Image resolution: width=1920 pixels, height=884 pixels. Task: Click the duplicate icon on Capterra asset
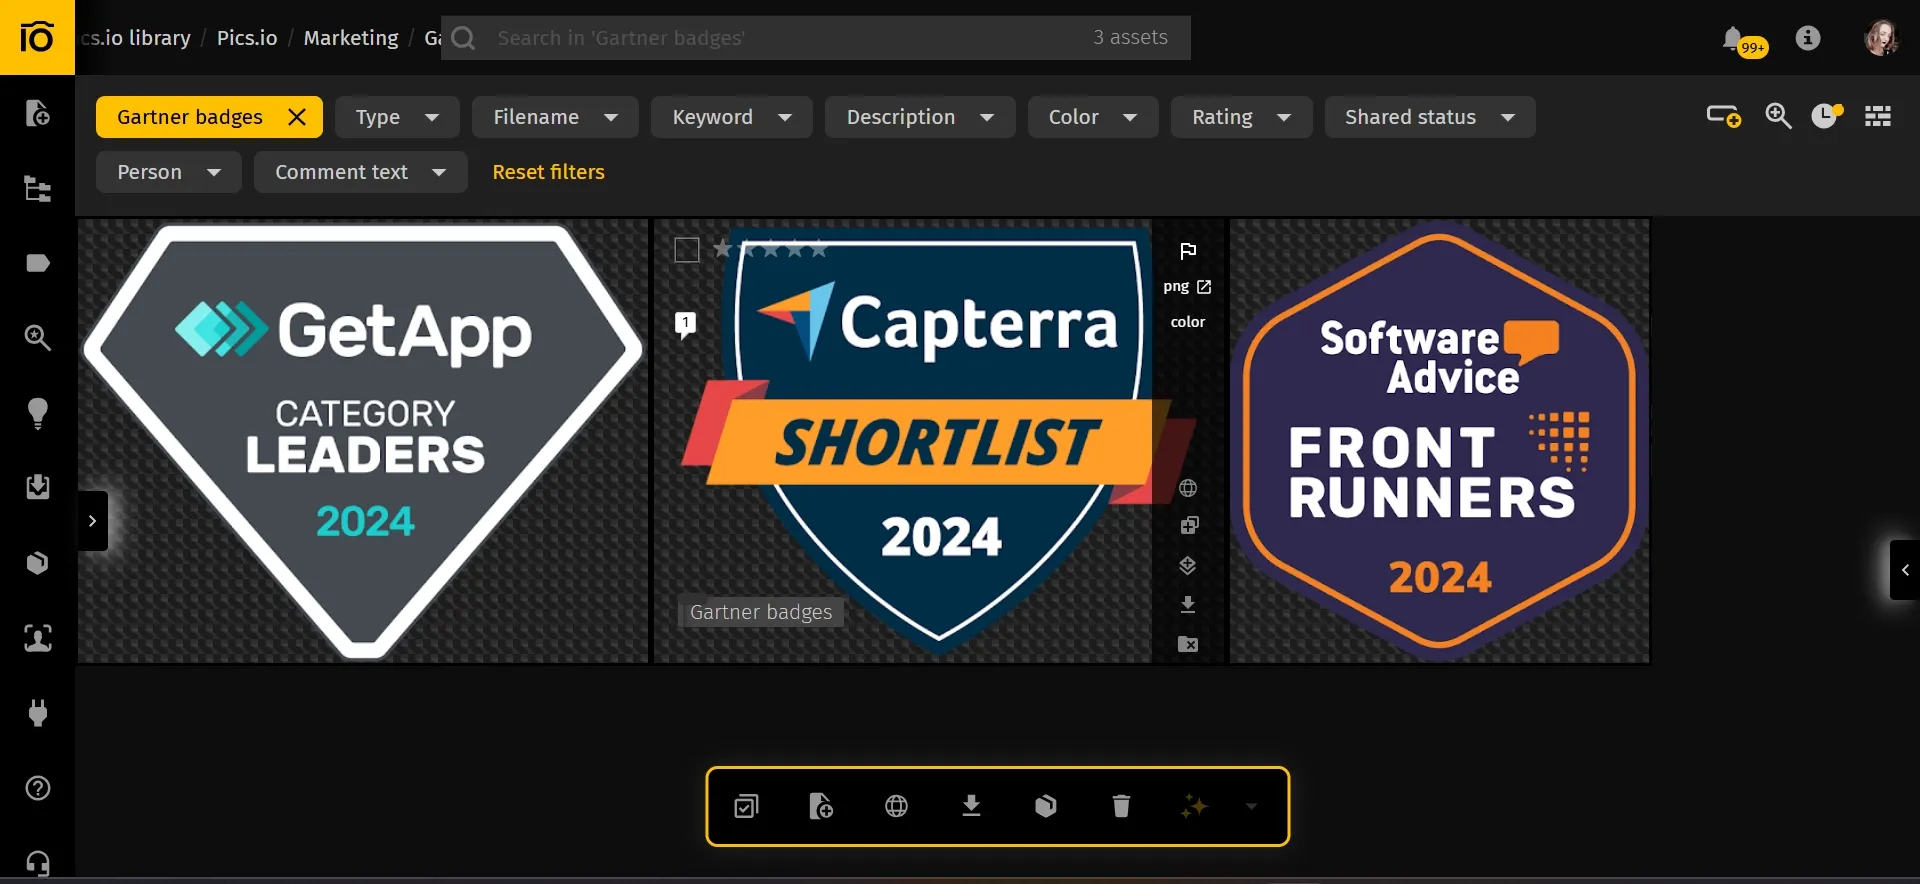click(x=1188, y=526)
